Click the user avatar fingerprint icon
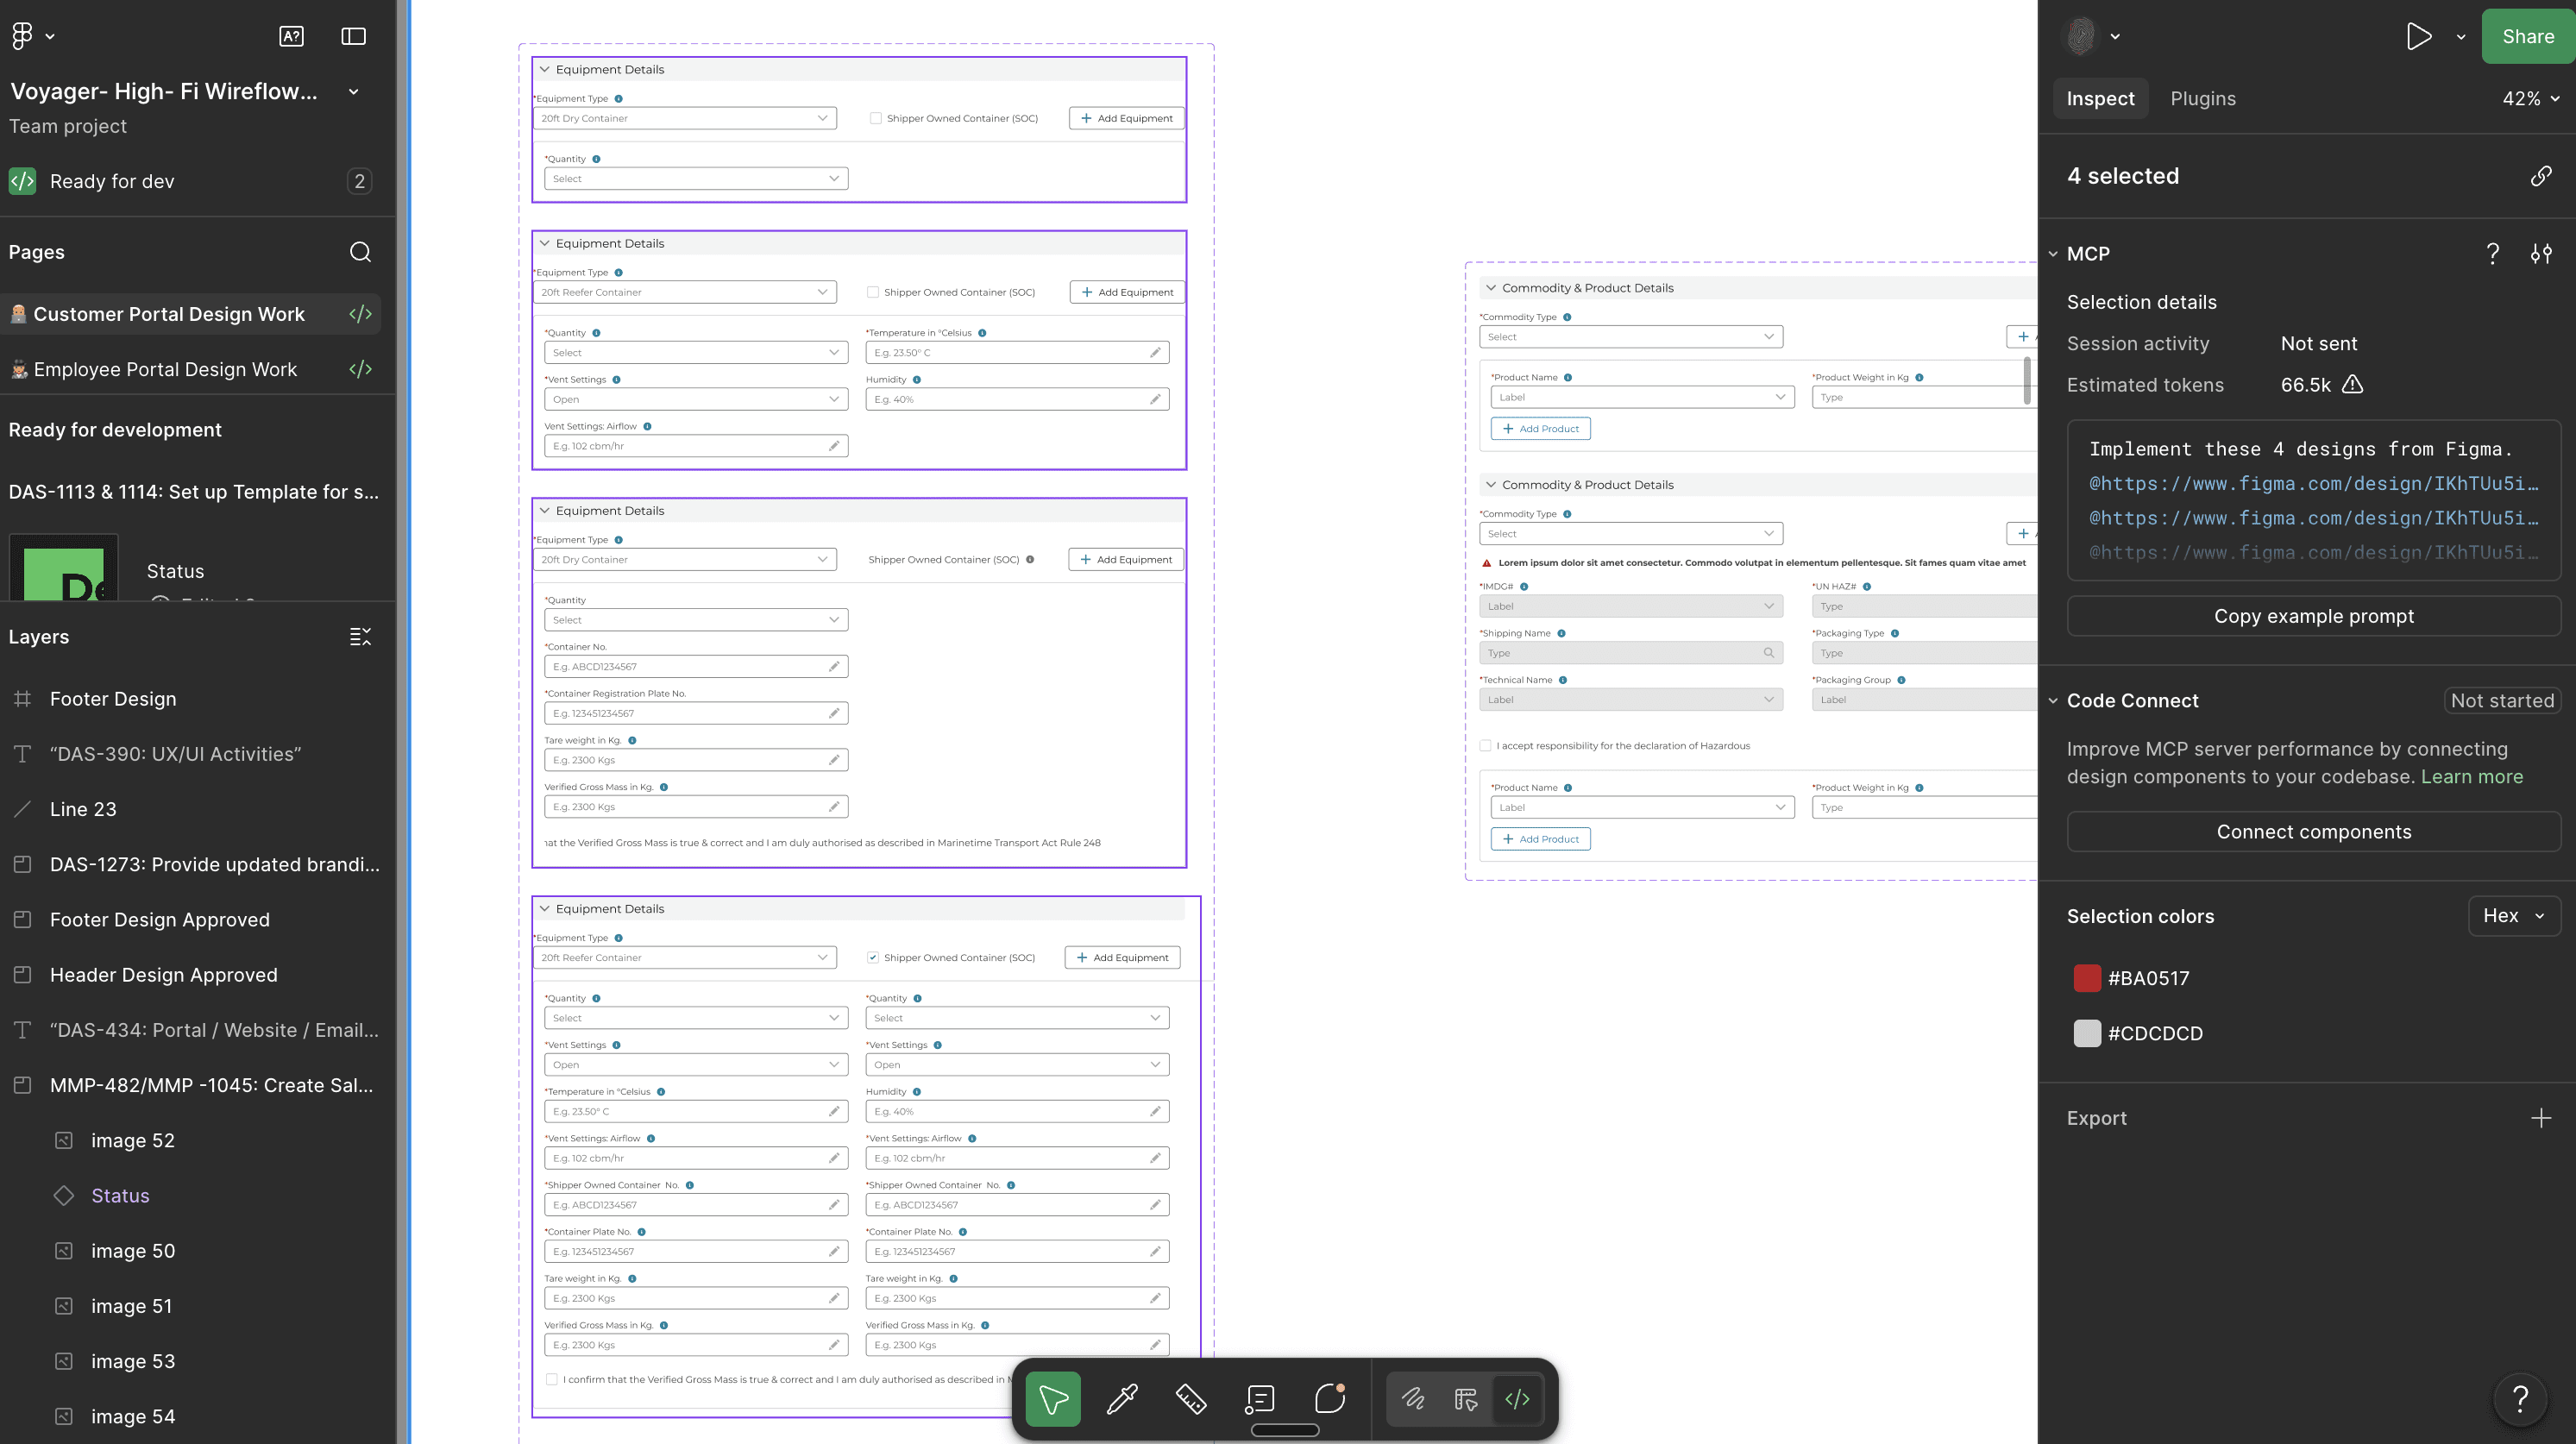Viewport: 2576px width, 1444px height. (x=2082, y=36)
